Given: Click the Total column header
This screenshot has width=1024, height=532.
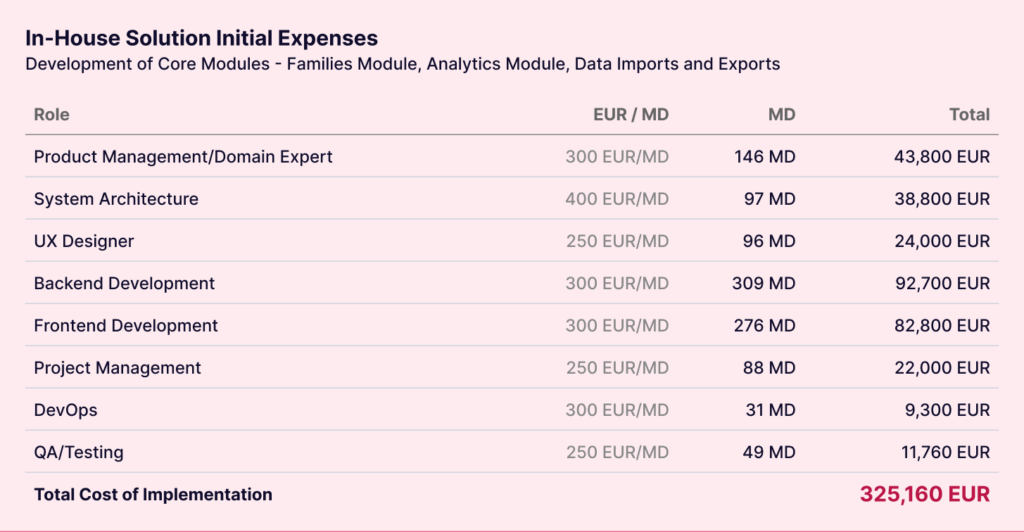Looking at the screenshot, I should 969,114.
